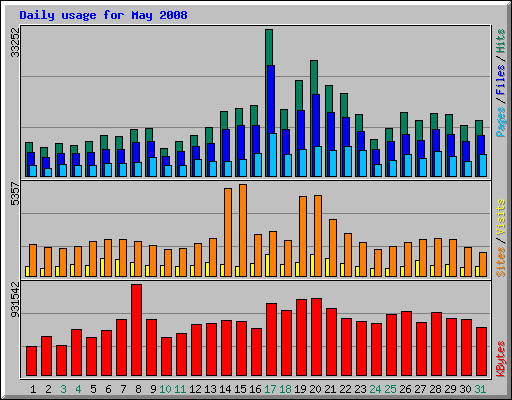The width and height of the screenshot is (512, 400).
Task: Click the Pages legend label
Action: [501, 122]
